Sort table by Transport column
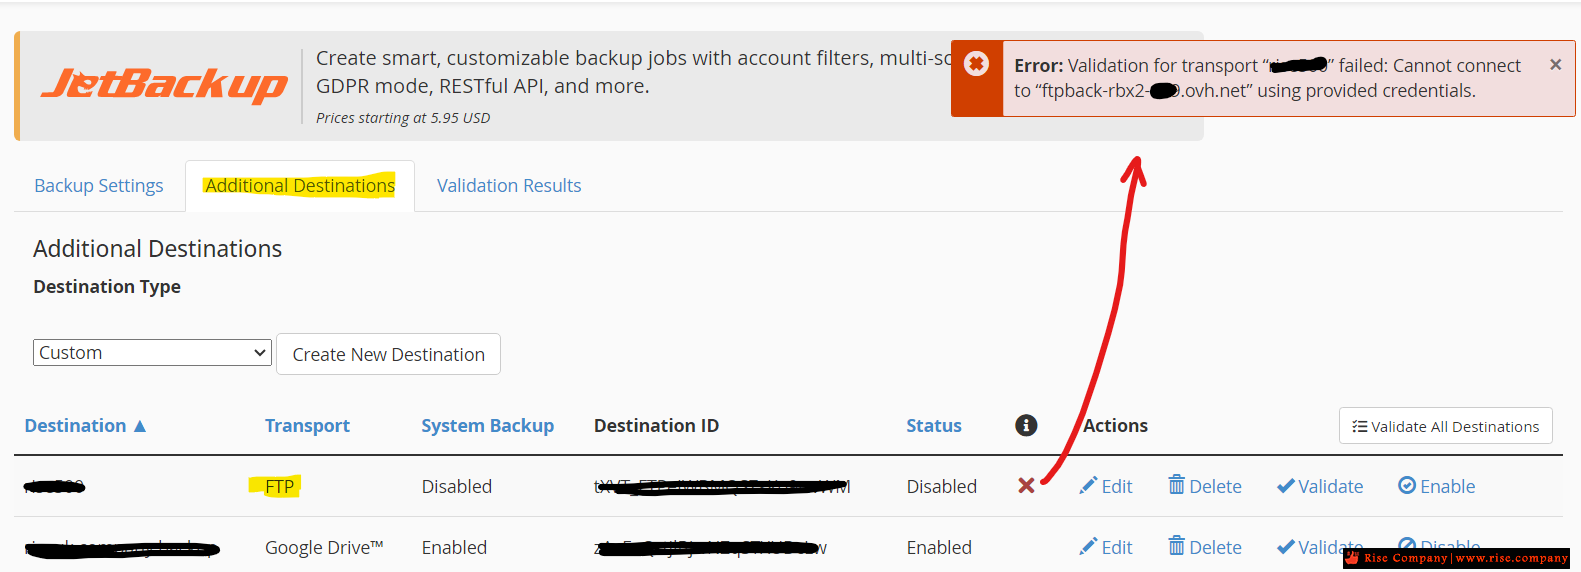Screen dimensions: 1581x572 (x=307, y=426)
